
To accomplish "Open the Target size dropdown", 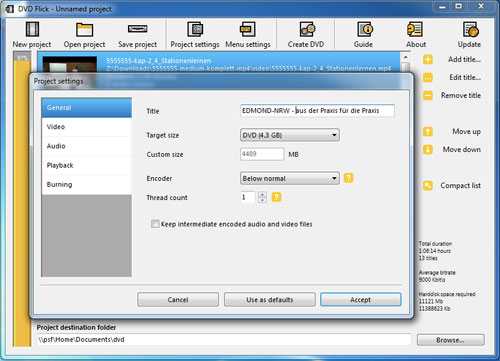I will pyautogui.click(x=290, y=135).
